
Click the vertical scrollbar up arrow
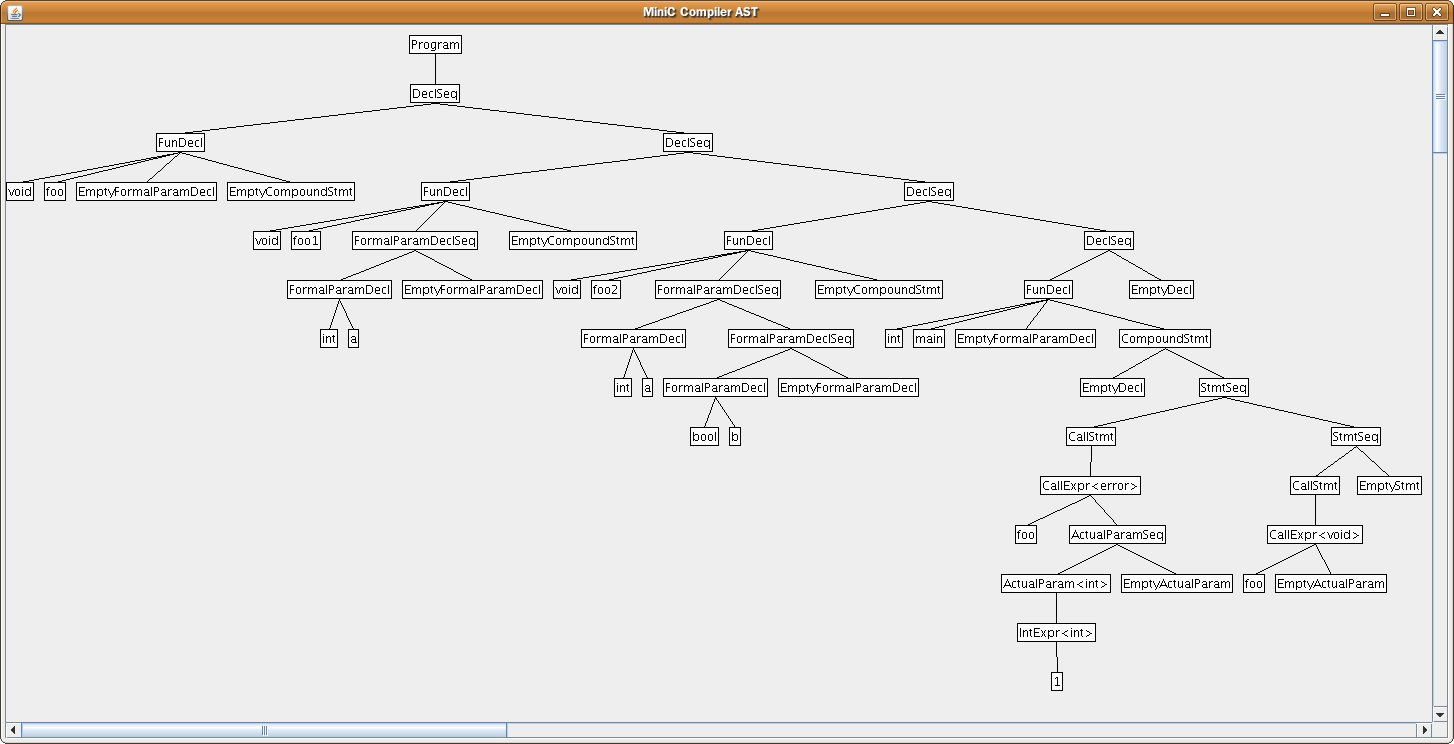click(1440, 33)
